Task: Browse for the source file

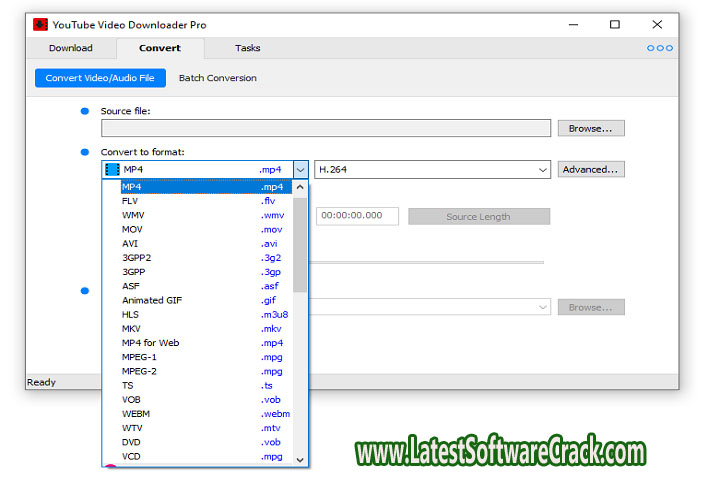Action: [x=591, y=128]
